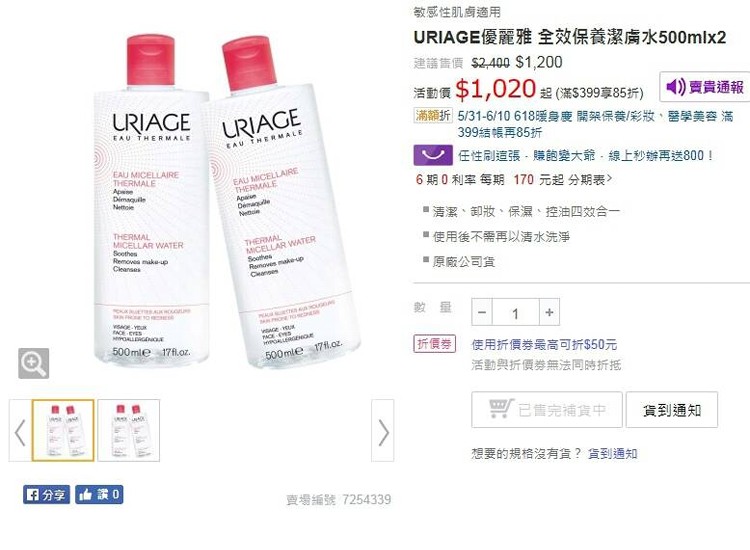The height and width of the screenshot is (550, 750).
Task: Show next thumbnails with right arrow
Action: [x=383, y=432]
